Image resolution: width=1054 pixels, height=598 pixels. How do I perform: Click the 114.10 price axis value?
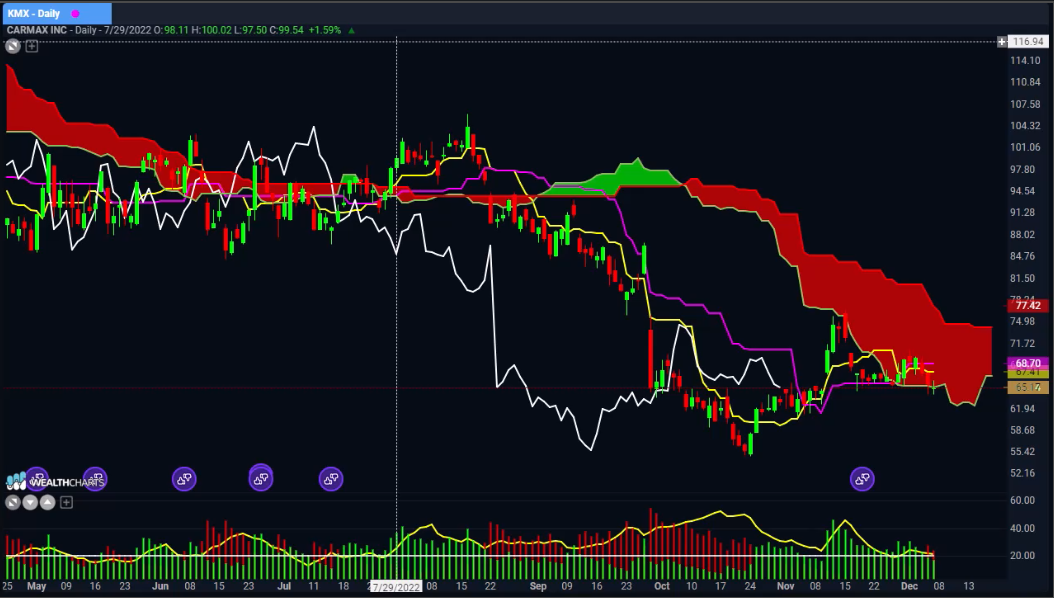[x=1025, y=60]
